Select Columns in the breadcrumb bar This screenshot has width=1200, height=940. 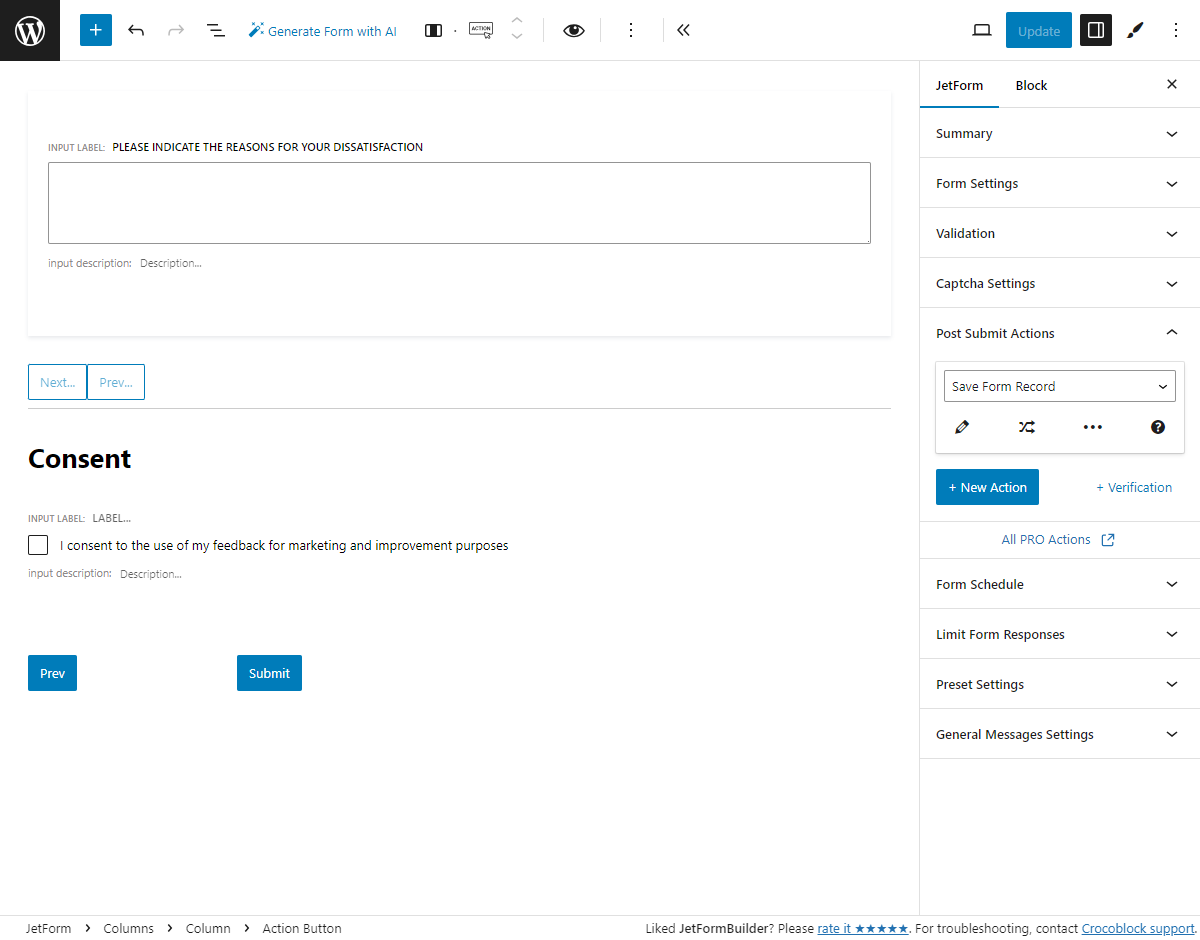coord(128,928)
